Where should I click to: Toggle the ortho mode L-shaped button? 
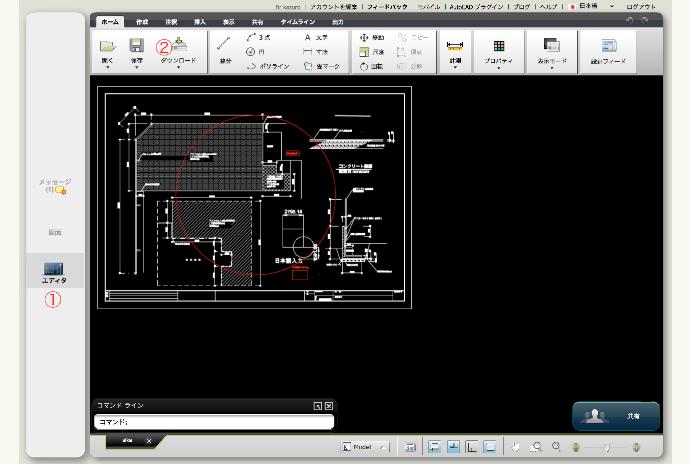(471, 447)
